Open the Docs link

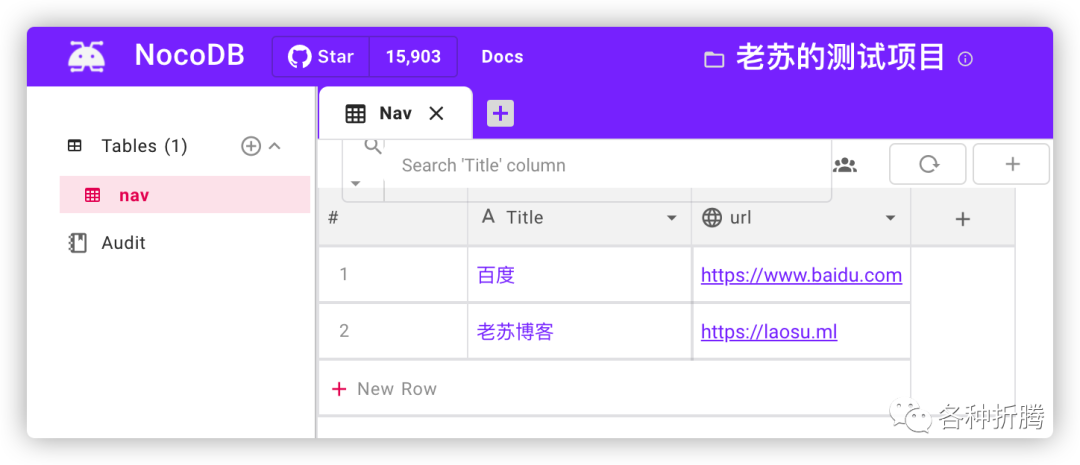(x=502, y=56)
